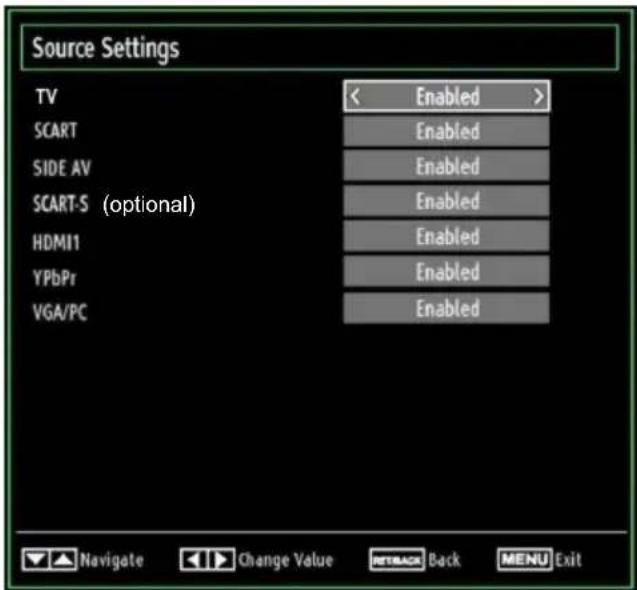The height and width of the screenshot is (590, 637).
Task: Toggle the SIDE AV Enabled setting
Action: pyautogui.click(x=446, y=166)
